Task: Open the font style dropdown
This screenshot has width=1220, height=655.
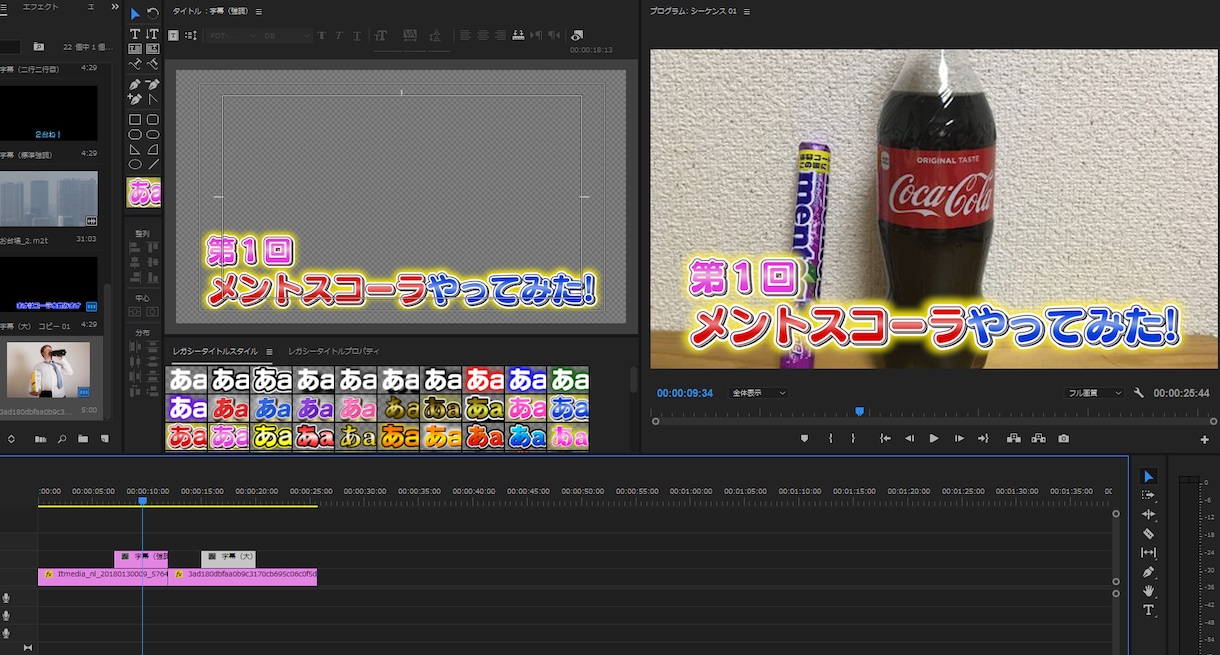Action: [287, 35]
